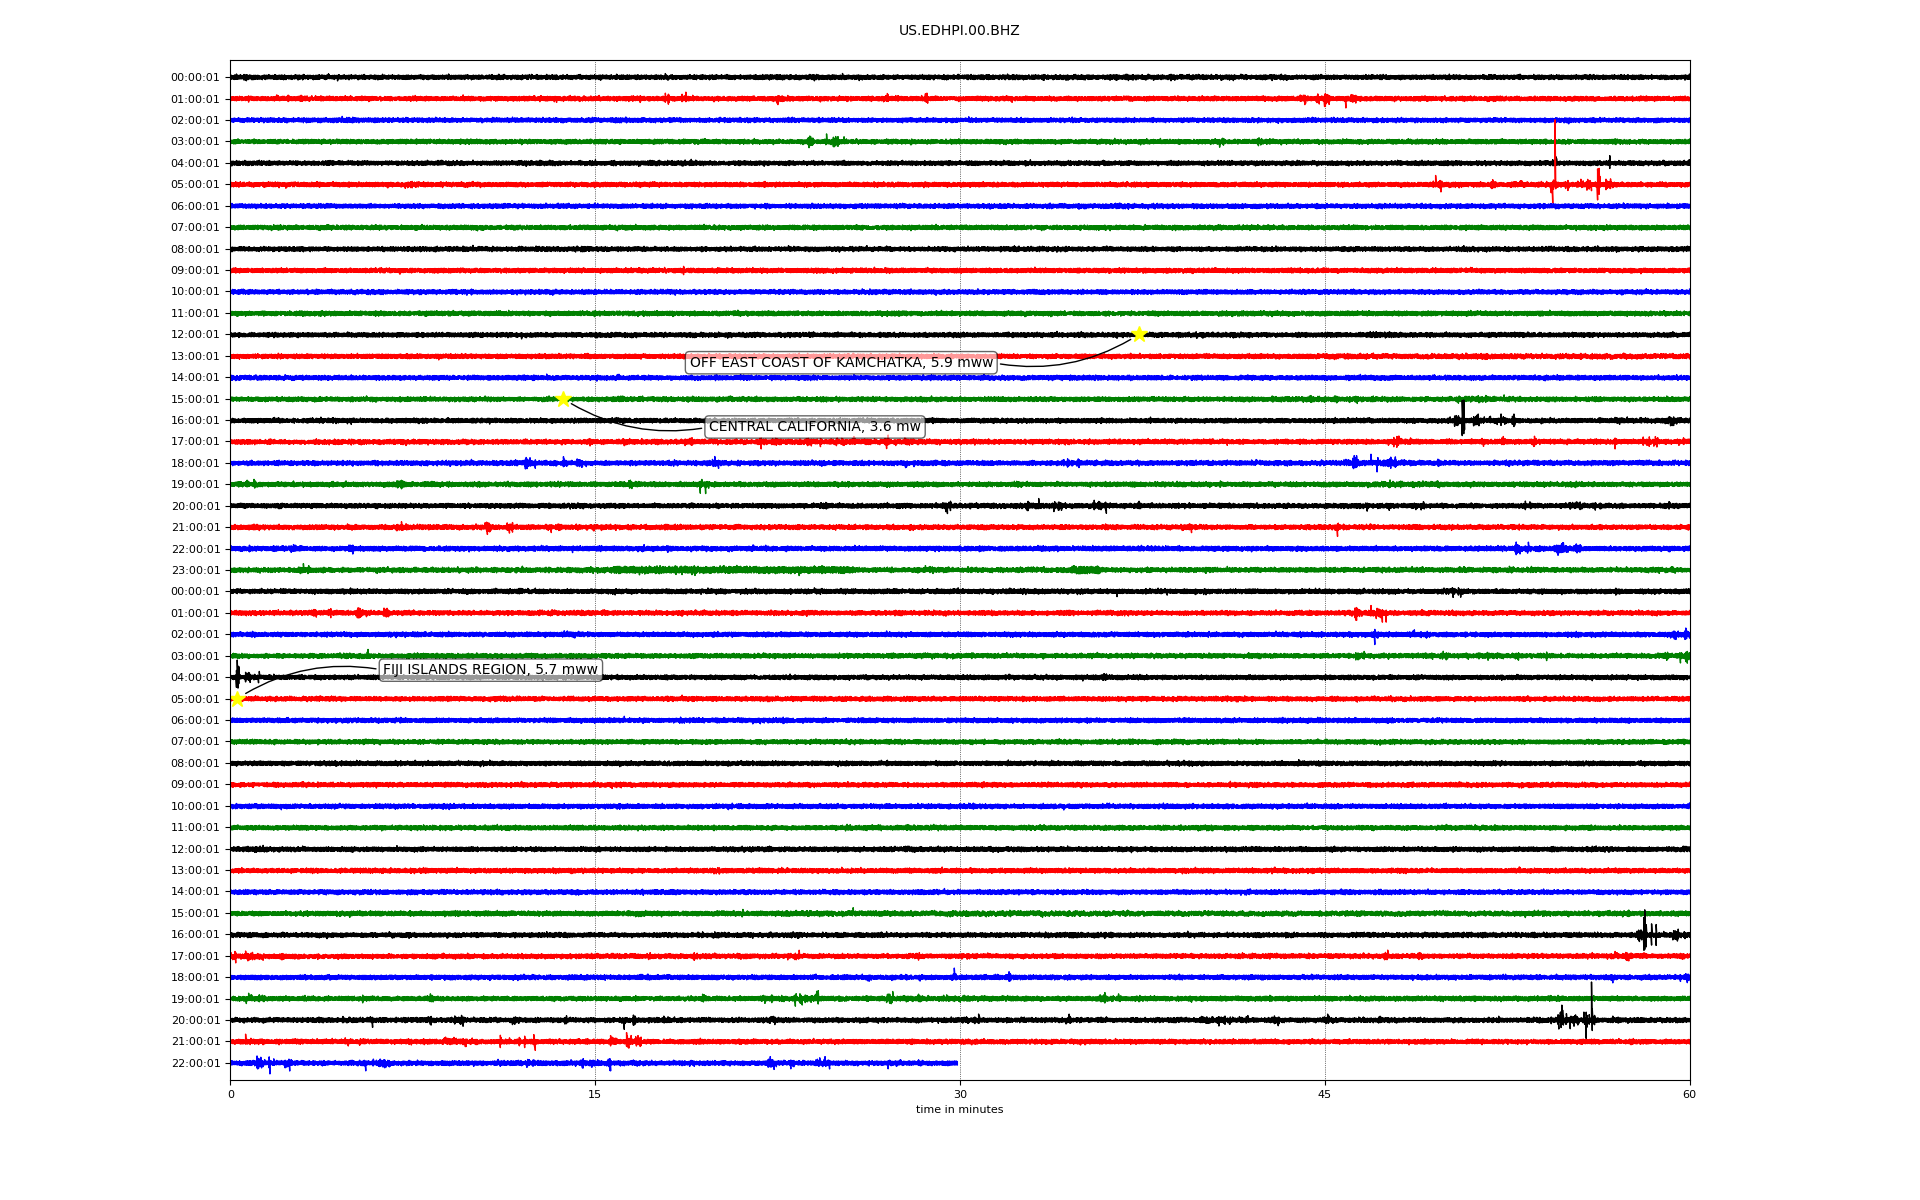Click the 45 minute x-axis tick label
The image size is (1920, 1200).
(x=1324, y=1094)
